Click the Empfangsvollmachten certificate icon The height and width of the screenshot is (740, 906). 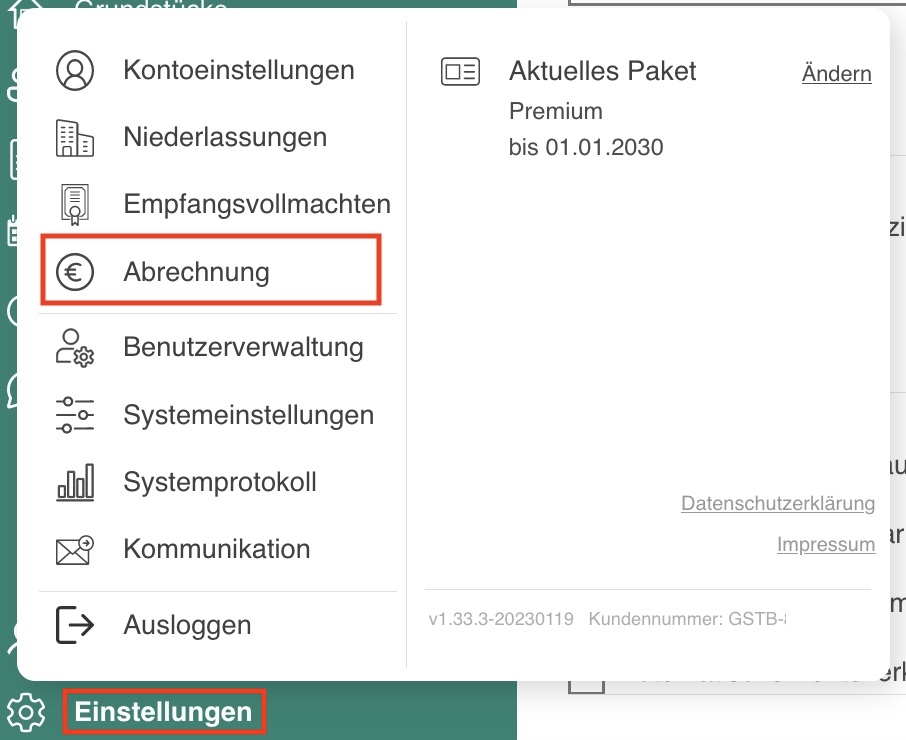coord(75,204)
